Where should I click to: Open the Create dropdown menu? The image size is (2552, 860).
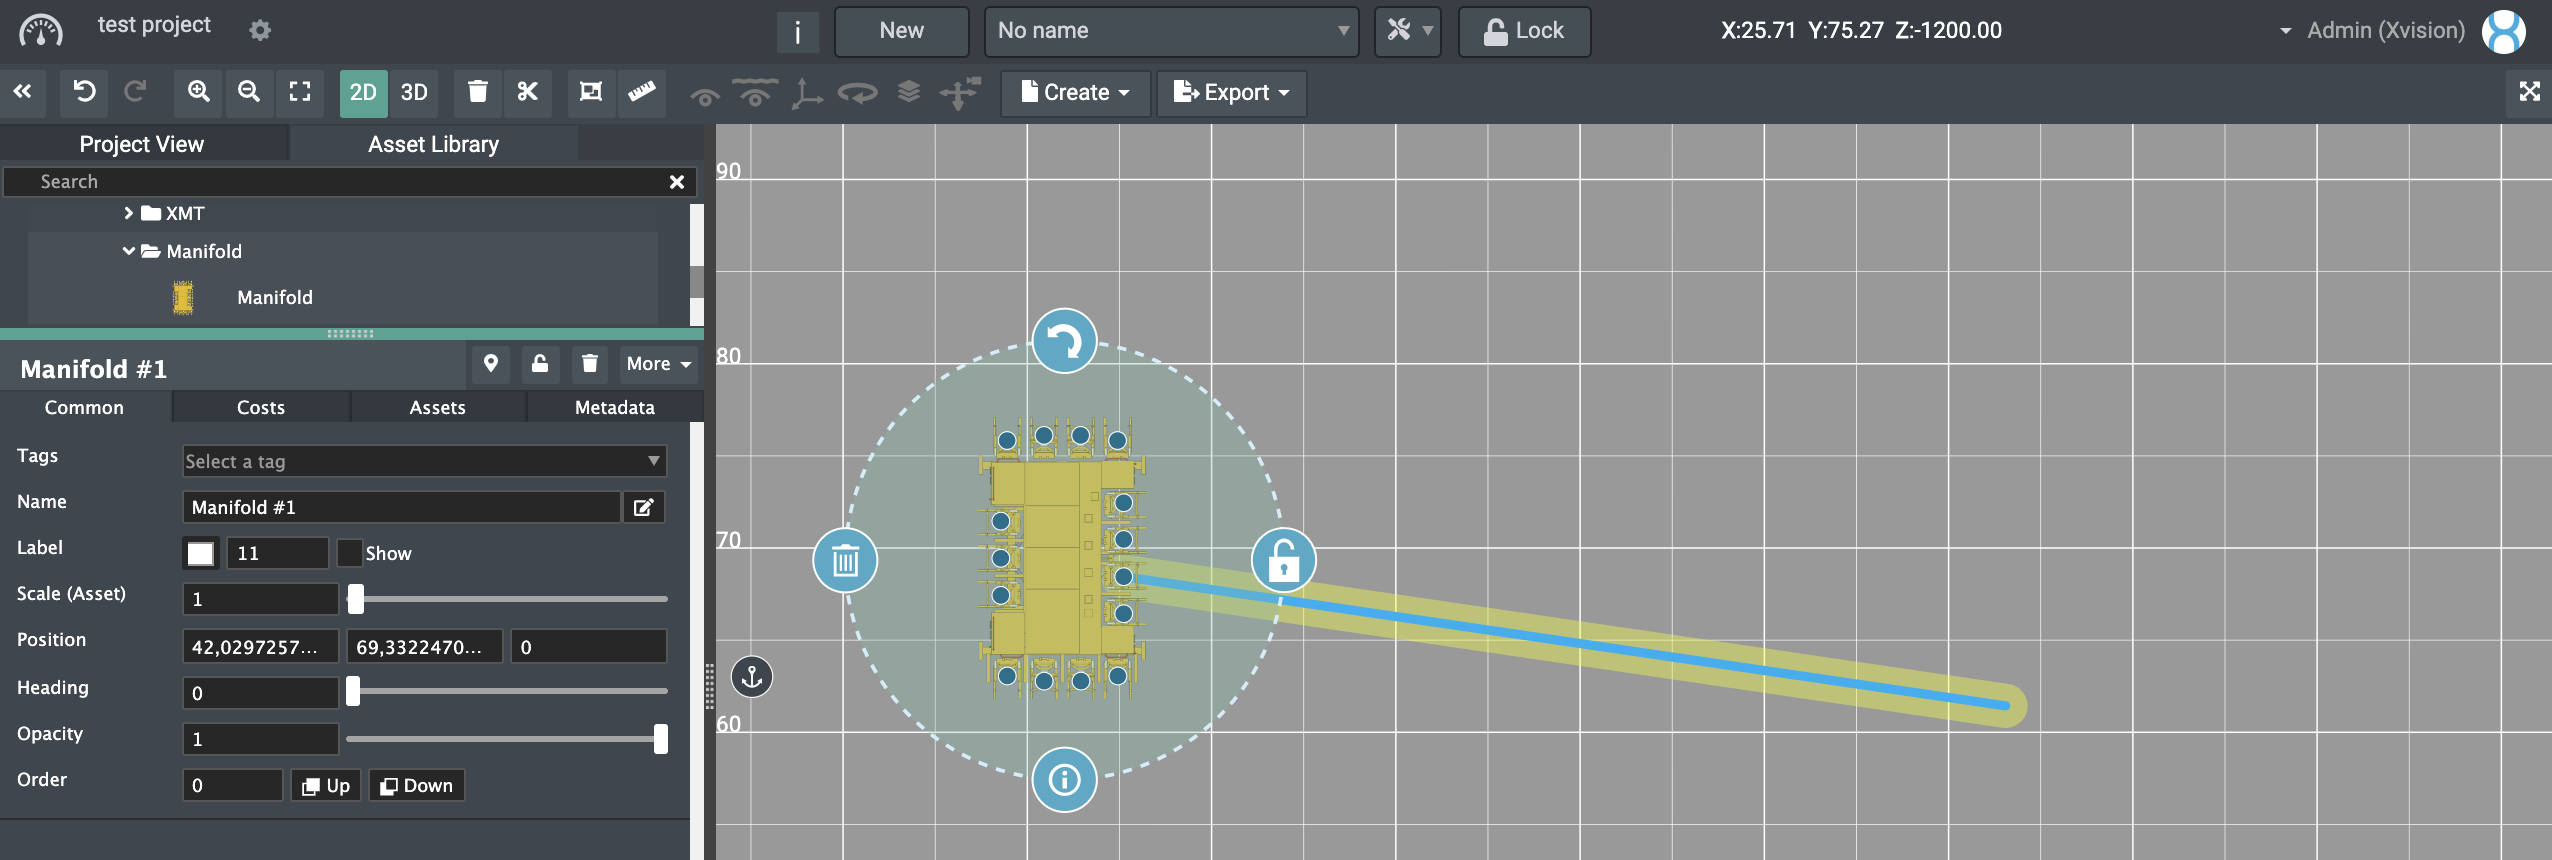pyautogui.click(x=1075, y=92)
